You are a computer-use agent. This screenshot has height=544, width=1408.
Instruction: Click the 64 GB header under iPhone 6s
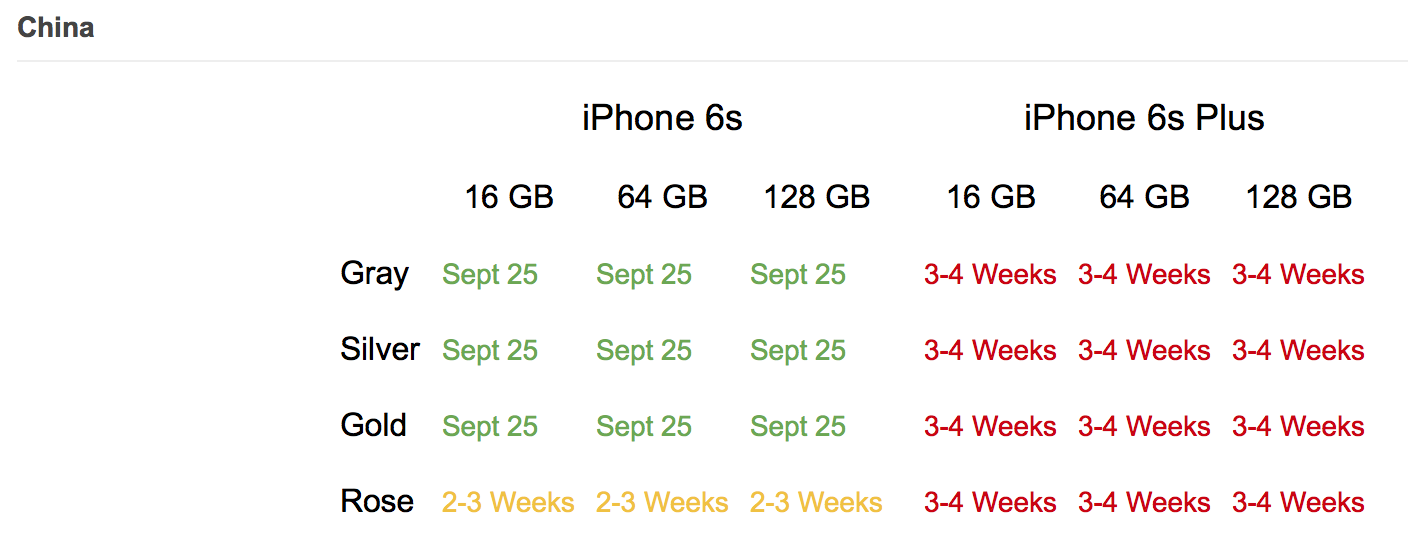tap(663, 197)
